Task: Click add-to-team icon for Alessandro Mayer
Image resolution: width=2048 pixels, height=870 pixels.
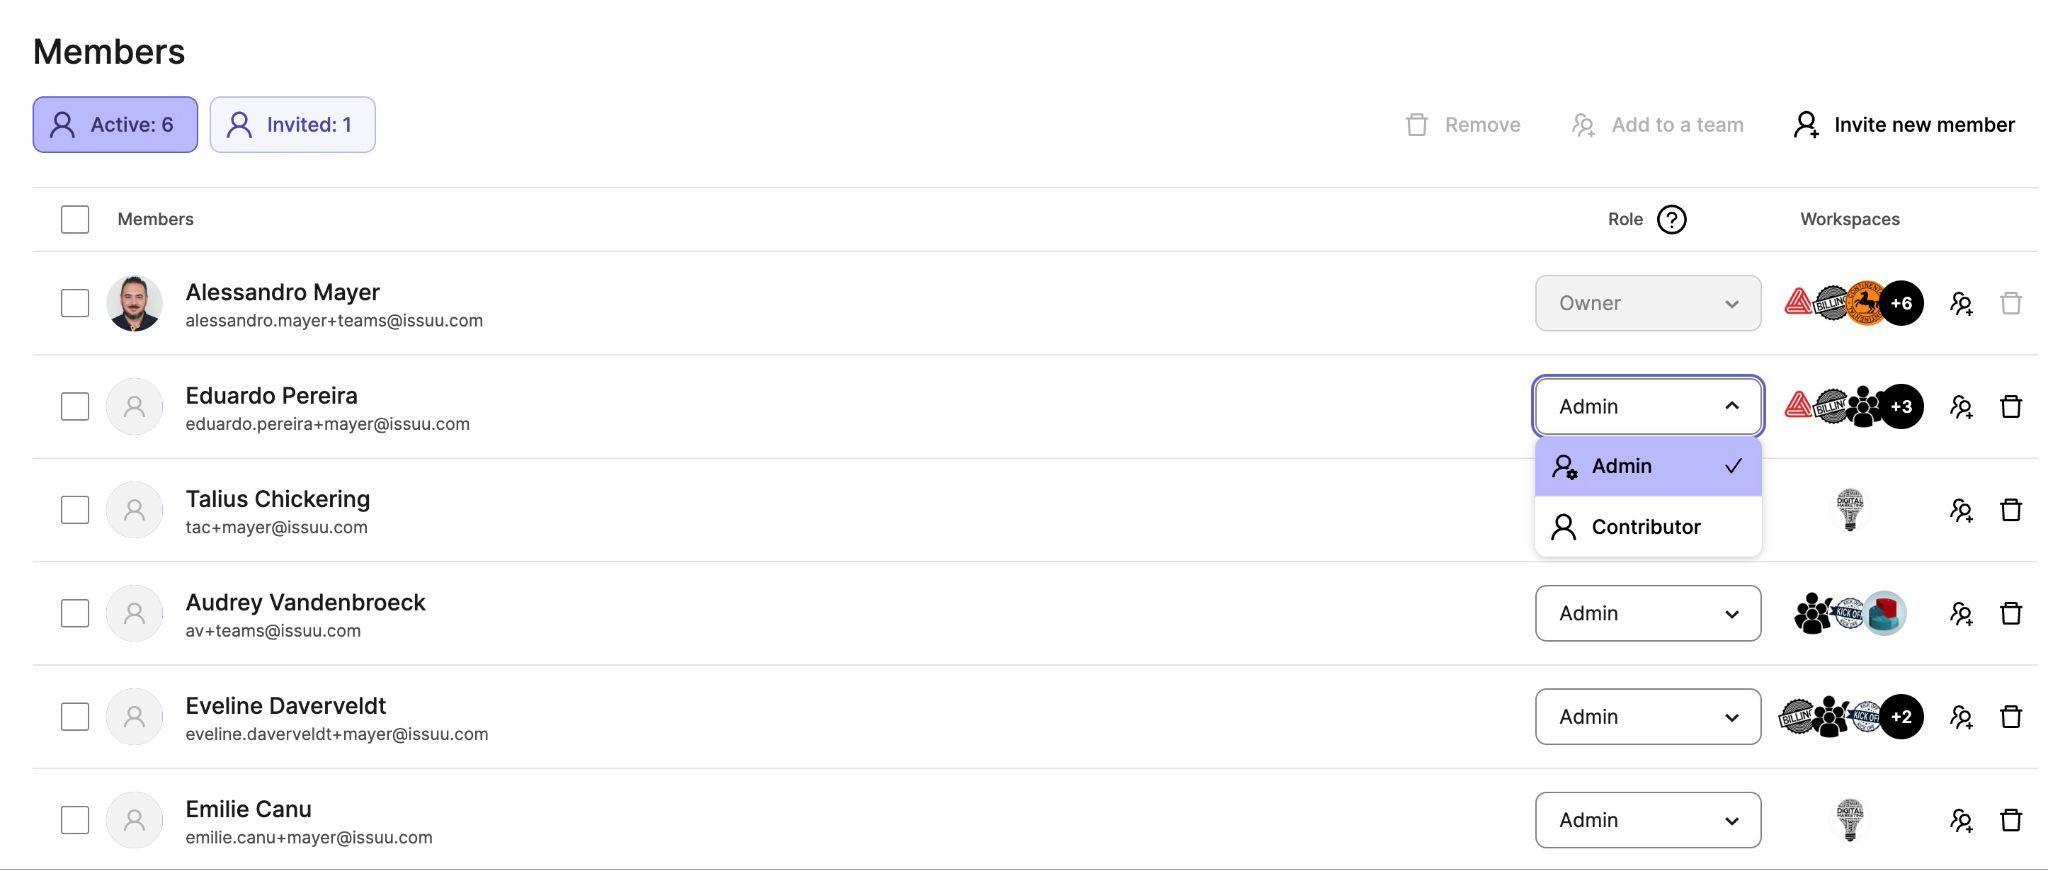Action: (1961, 303)
